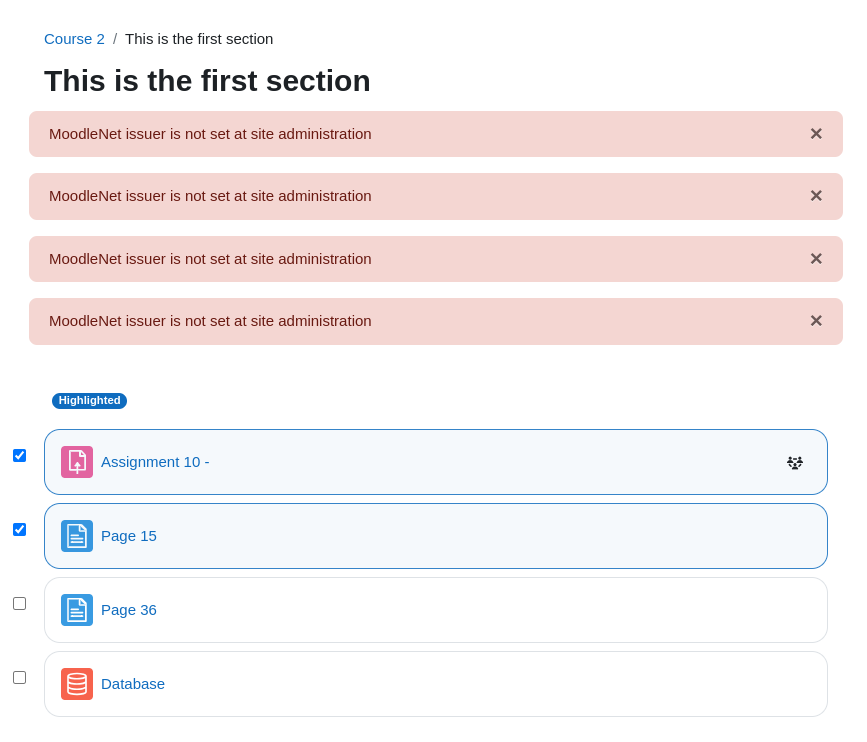Tick the Page 36 checkbox
This screenshot has width=867, height=742.
point(19,604)
